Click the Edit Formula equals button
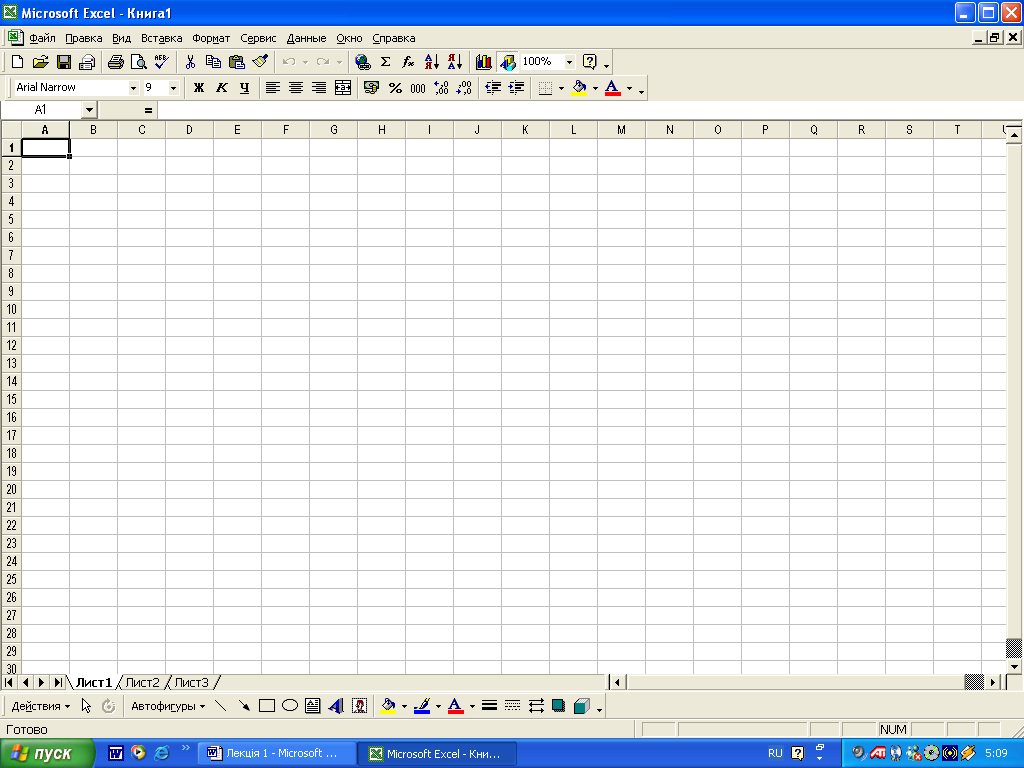This screenshot has width=1024, height=768. [148, 110]
